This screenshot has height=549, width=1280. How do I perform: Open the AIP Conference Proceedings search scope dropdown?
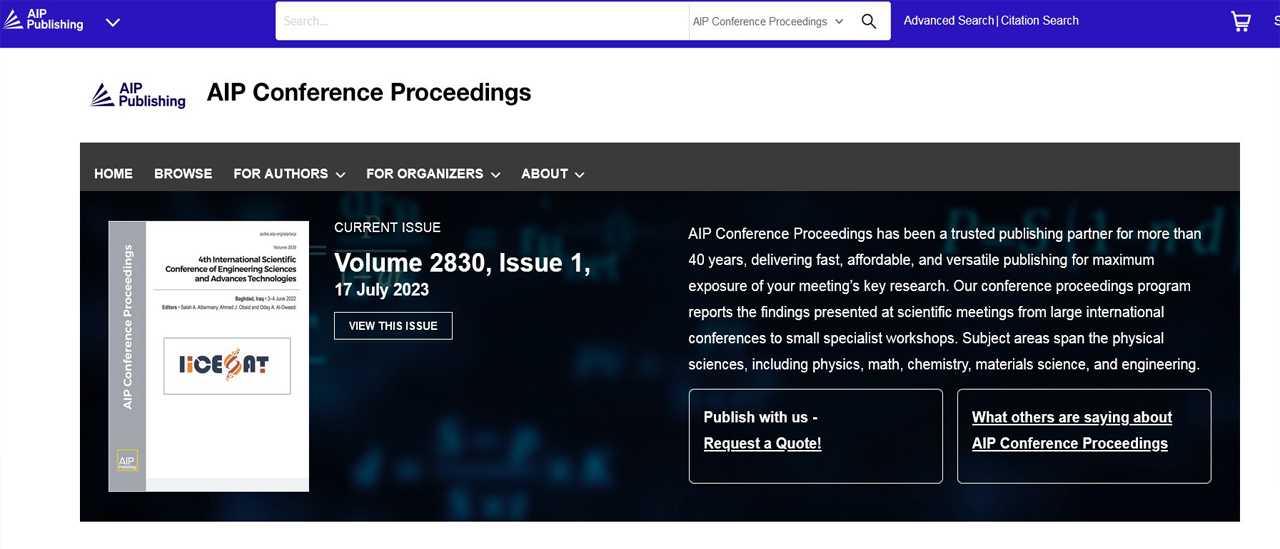coord(767,21)
